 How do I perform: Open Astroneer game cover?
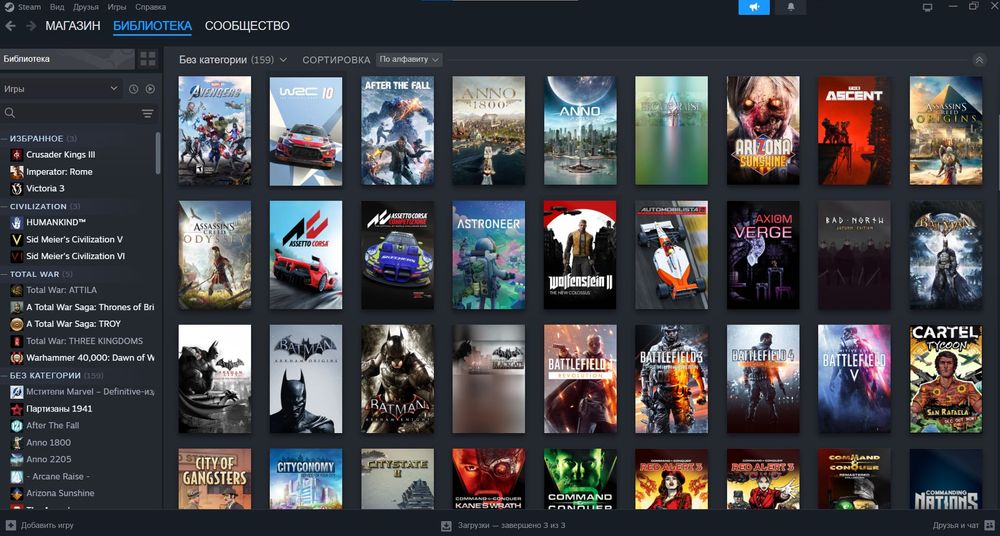pos(489,255)
